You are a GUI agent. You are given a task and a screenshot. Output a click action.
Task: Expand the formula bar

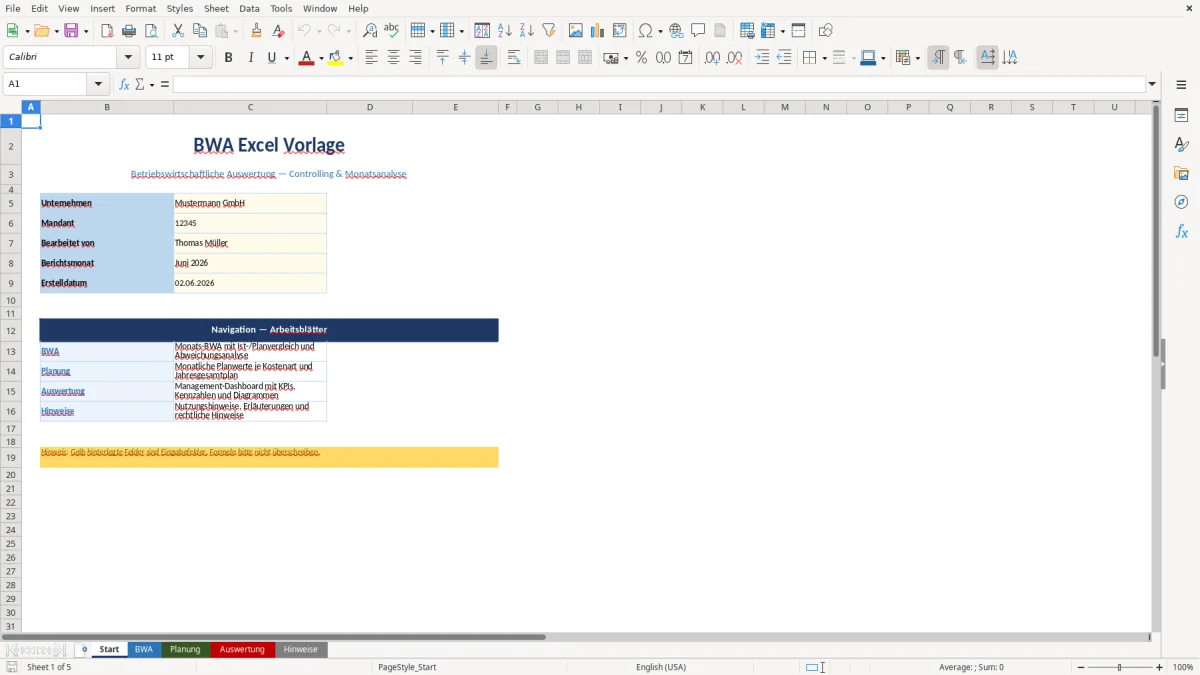pyautogui.click(x=1152, y=85)
